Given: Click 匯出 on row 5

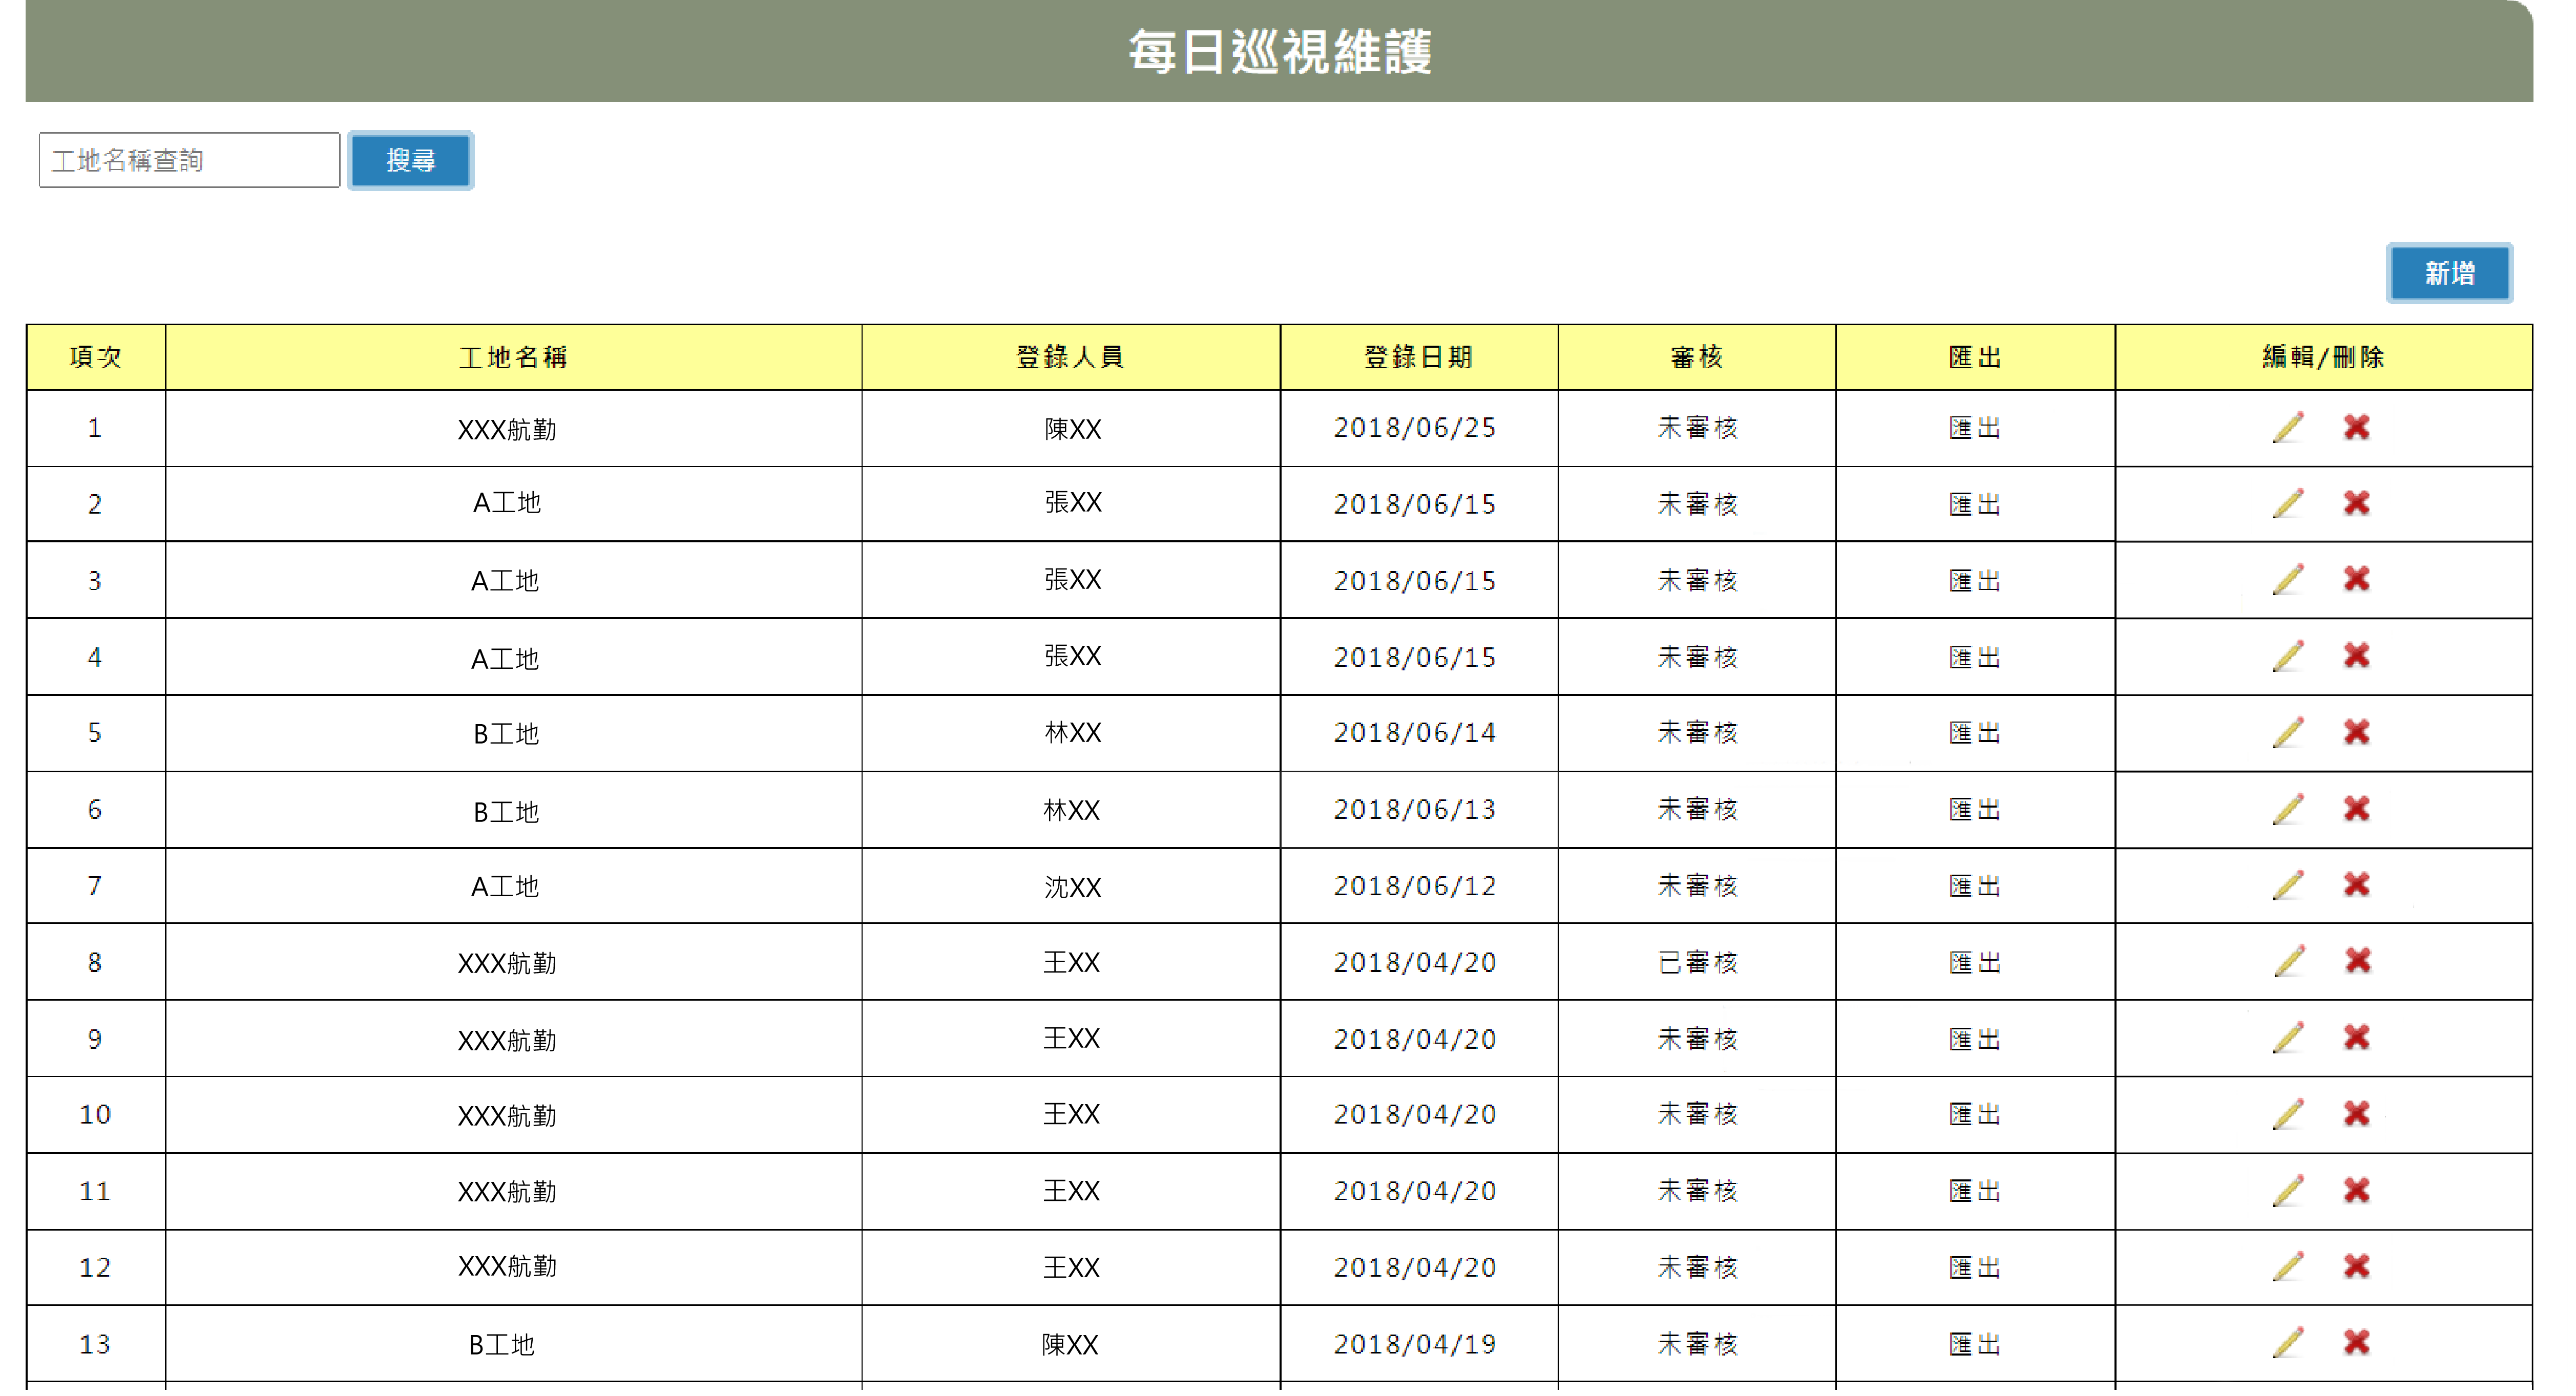Looking at the screenshot, I should click(1974, 733).
